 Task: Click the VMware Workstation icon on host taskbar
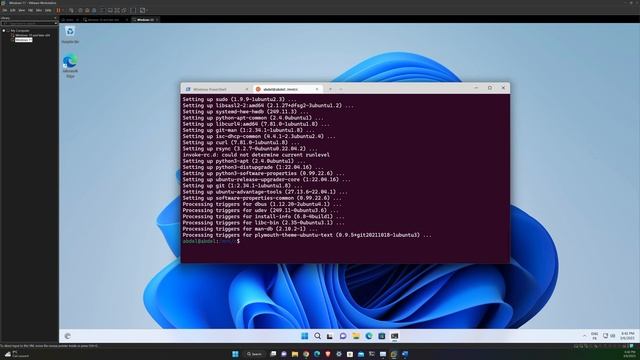[394, 354]
